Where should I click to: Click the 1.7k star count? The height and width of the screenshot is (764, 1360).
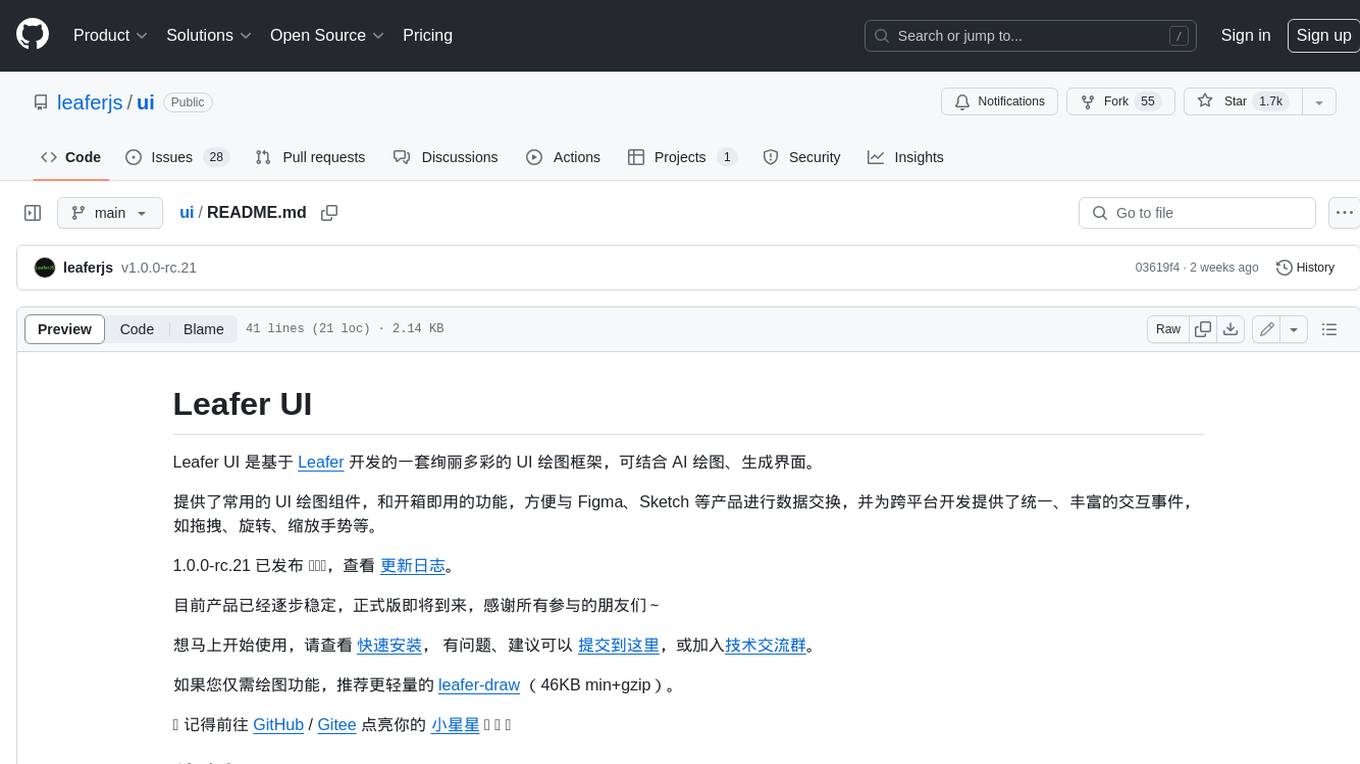coord(1270,102)
